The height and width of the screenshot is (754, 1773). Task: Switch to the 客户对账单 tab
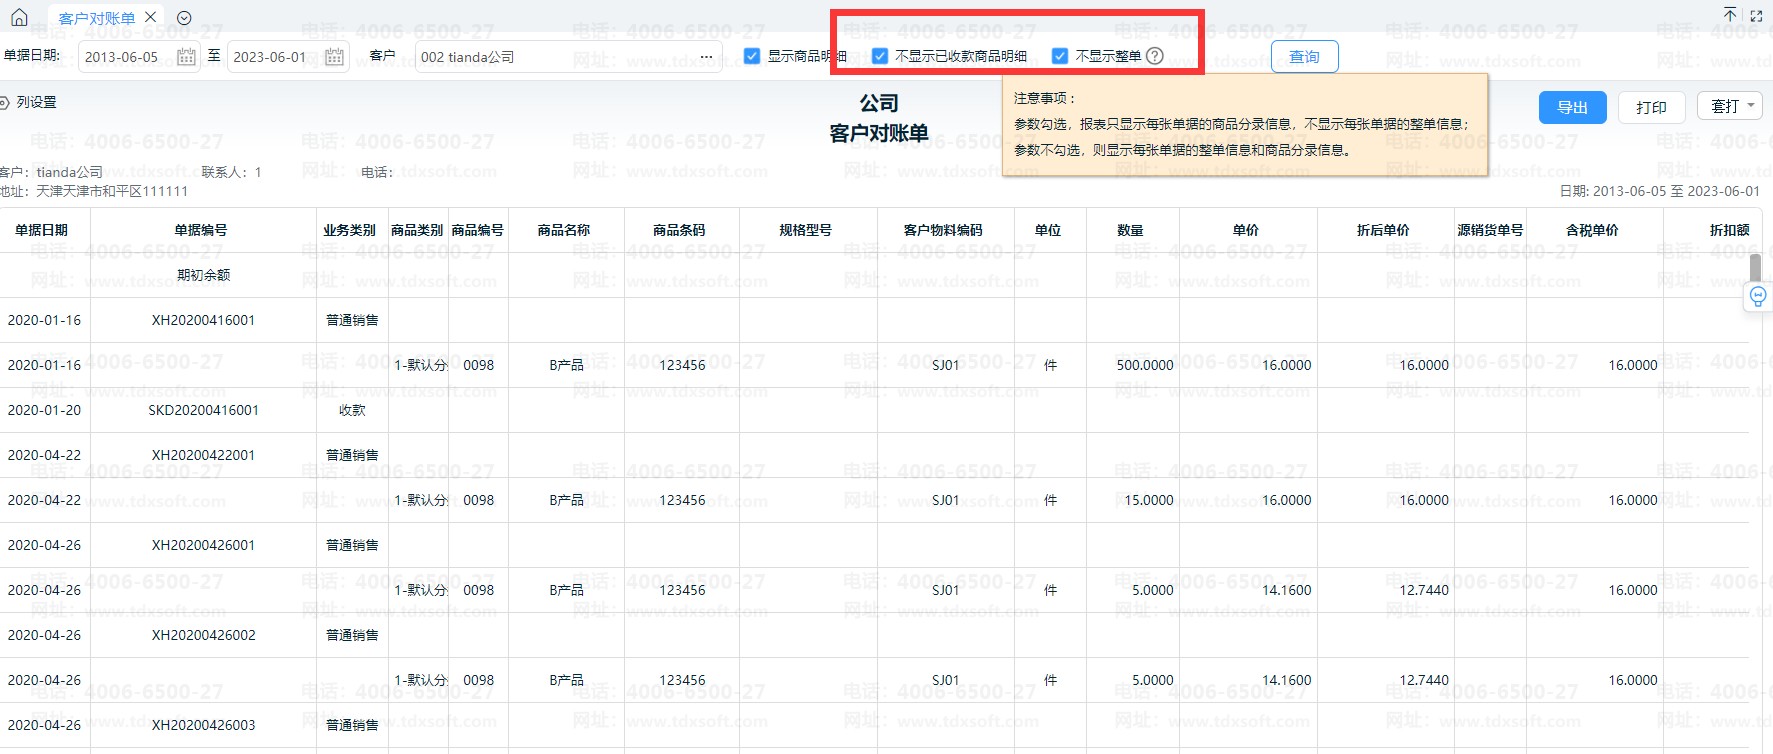pyautogui.click(x=96, y=18)
